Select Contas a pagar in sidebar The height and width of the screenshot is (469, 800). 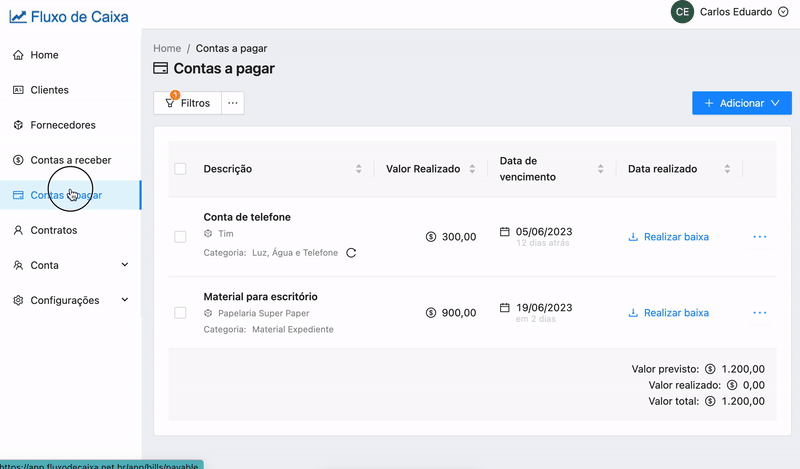[70, 195]
